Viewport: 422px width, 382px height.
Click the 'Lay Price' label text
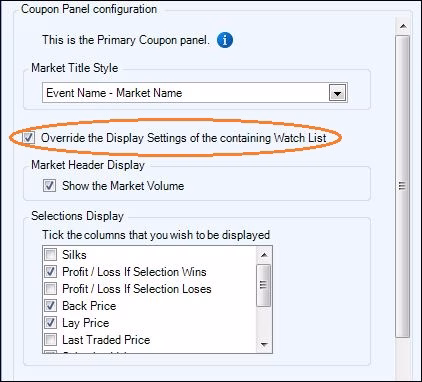click(x=86, y=323)
